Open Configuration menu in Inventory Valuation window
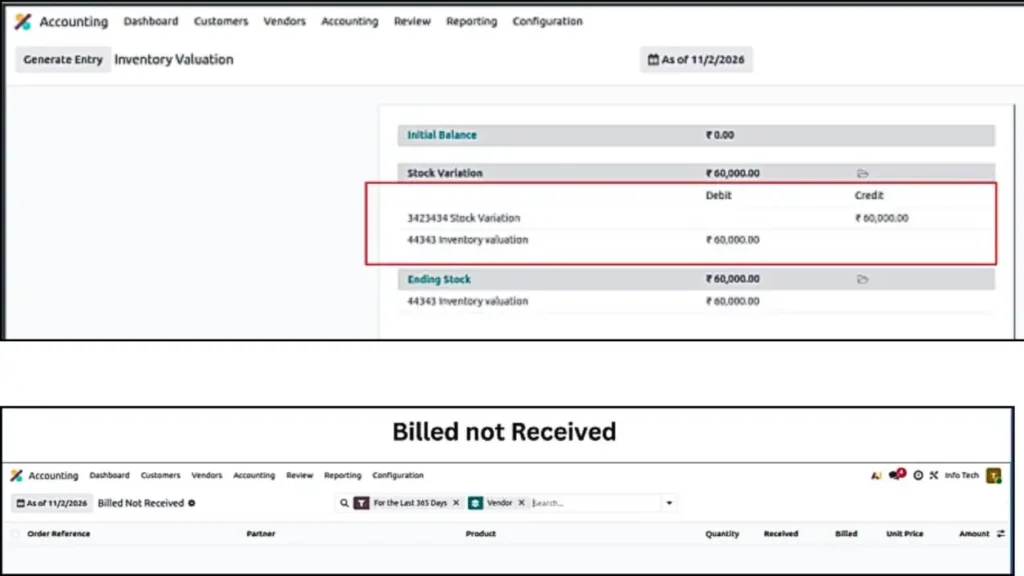 click(x=547, y=22)
